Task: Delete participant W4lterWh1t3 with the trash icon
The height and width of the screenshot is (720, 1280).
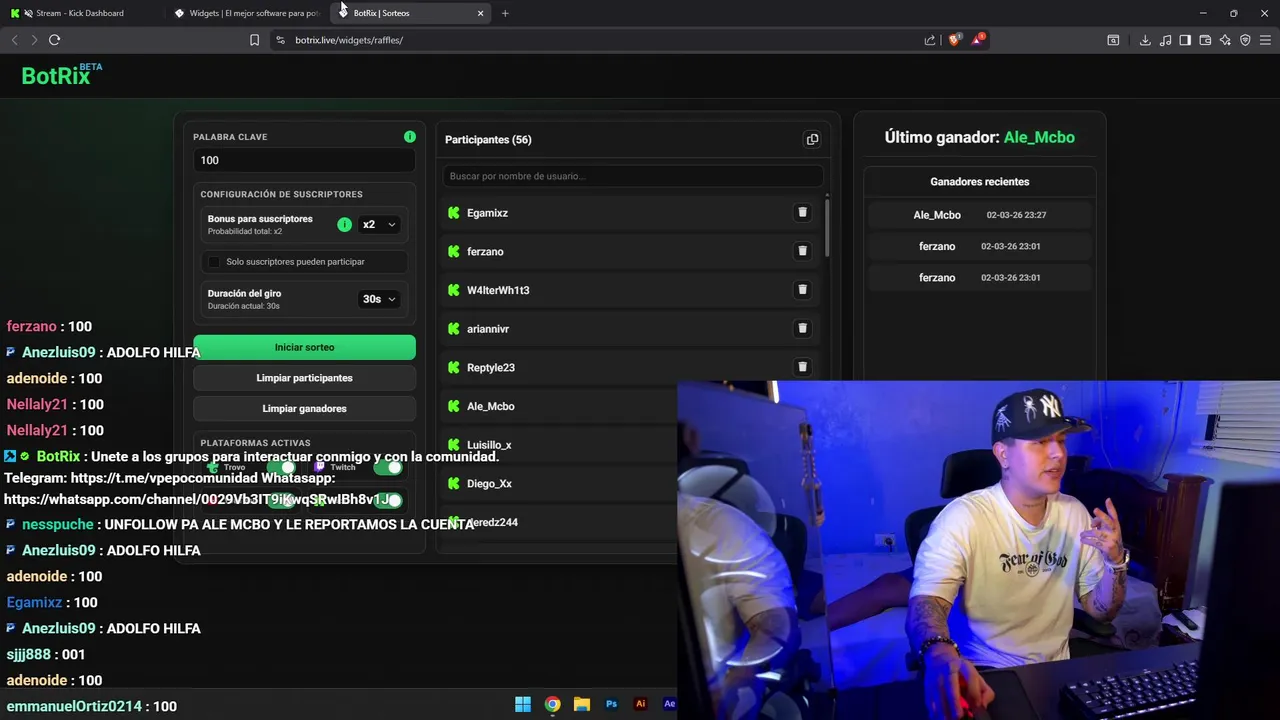Action: (802, 290)
